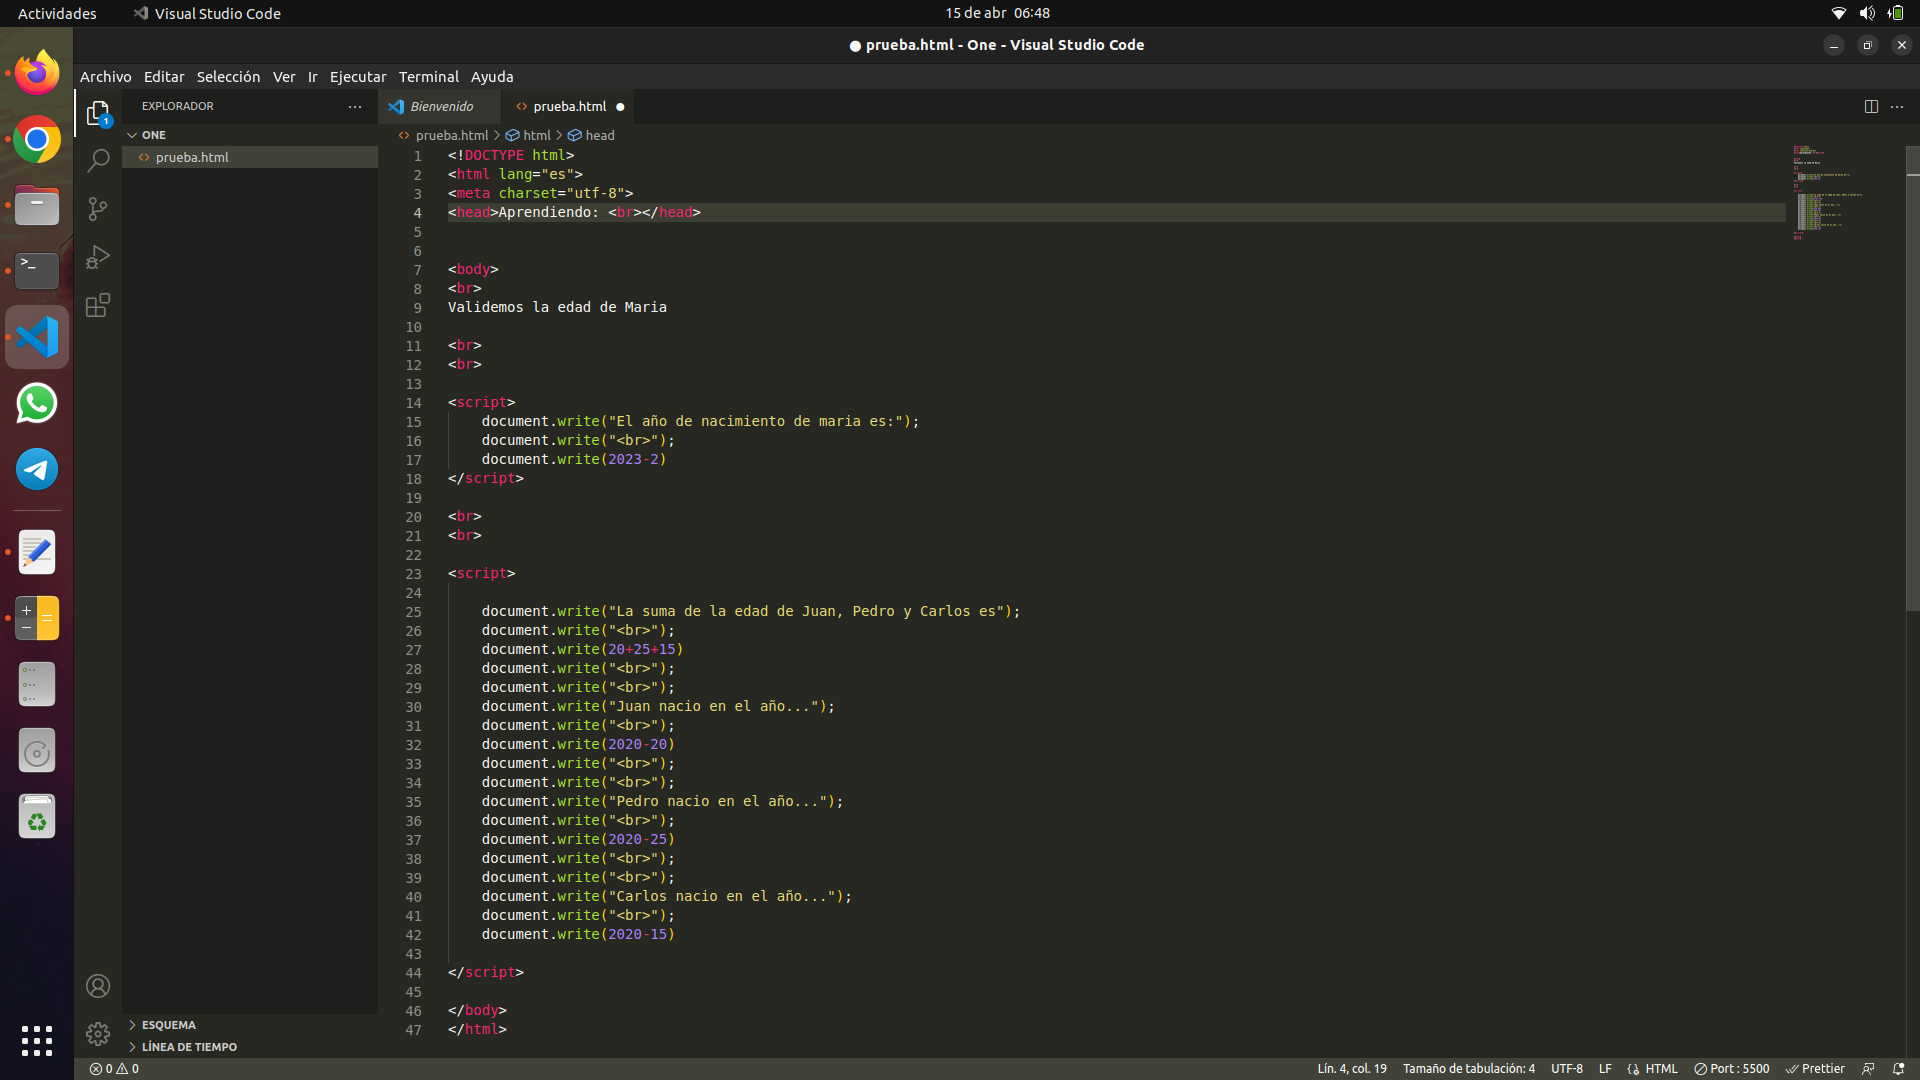Open the text editor from the dock
Viewport: 1920px width, 1080px height.
(x=37, y=552)
